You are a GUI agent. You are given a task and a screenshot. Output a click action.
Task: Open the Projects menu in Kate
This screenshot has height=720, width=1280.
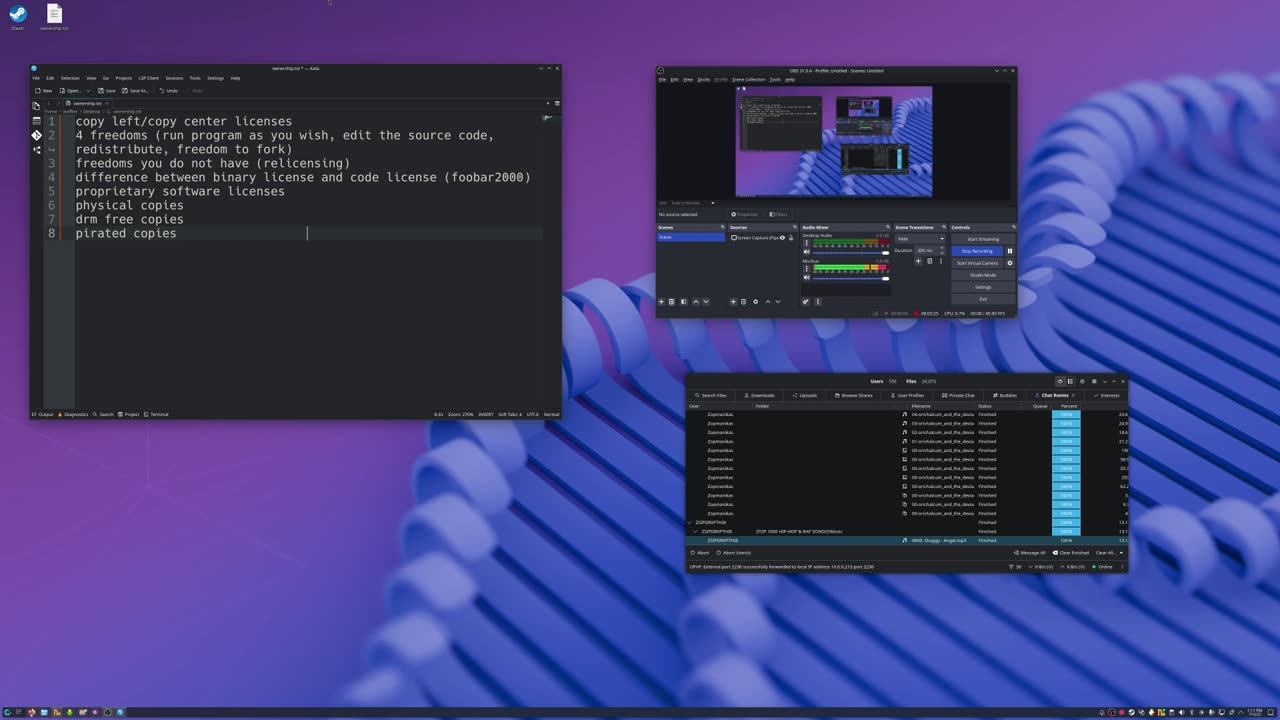click(123, 78)
